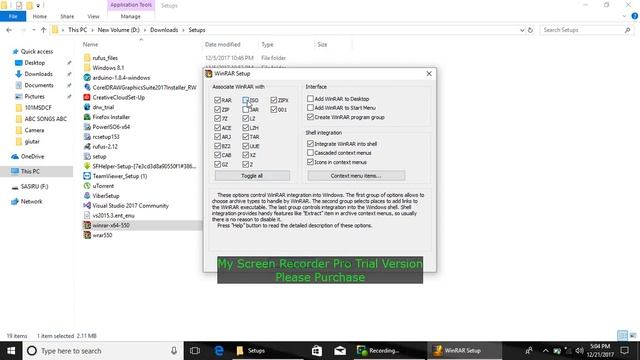Select This PC in navigation pane
This screenshot has width=640, height=360.
coord(30,171)
